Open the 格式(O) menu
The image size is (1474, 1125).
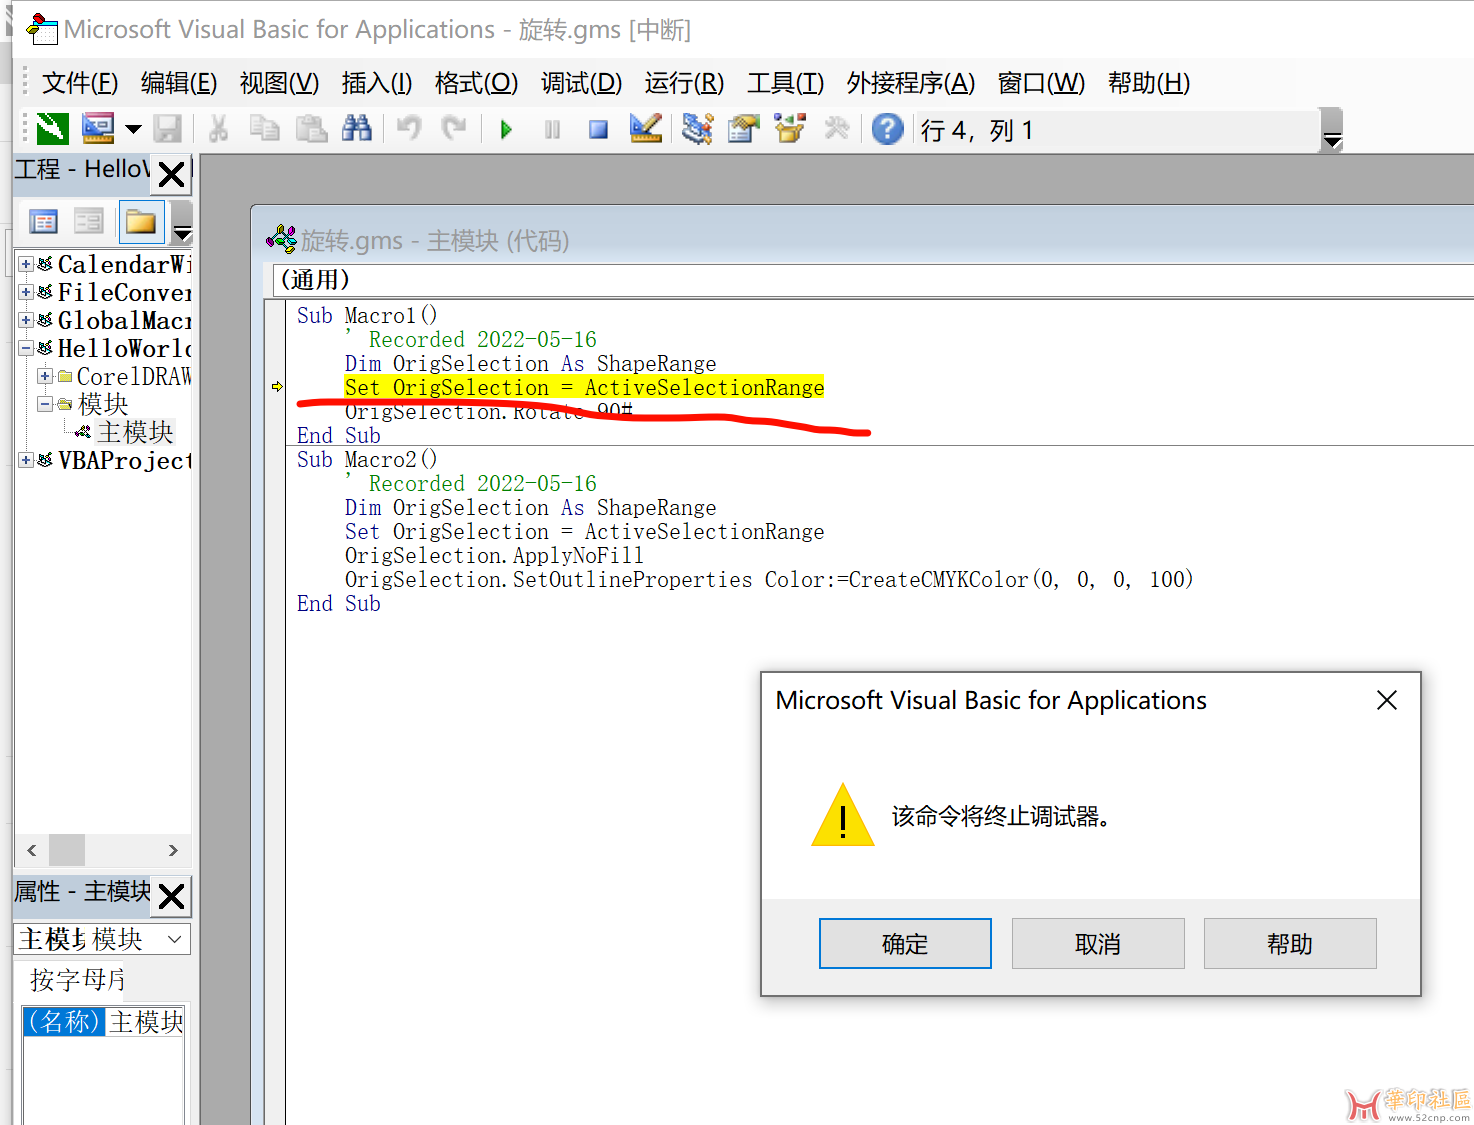476,83
